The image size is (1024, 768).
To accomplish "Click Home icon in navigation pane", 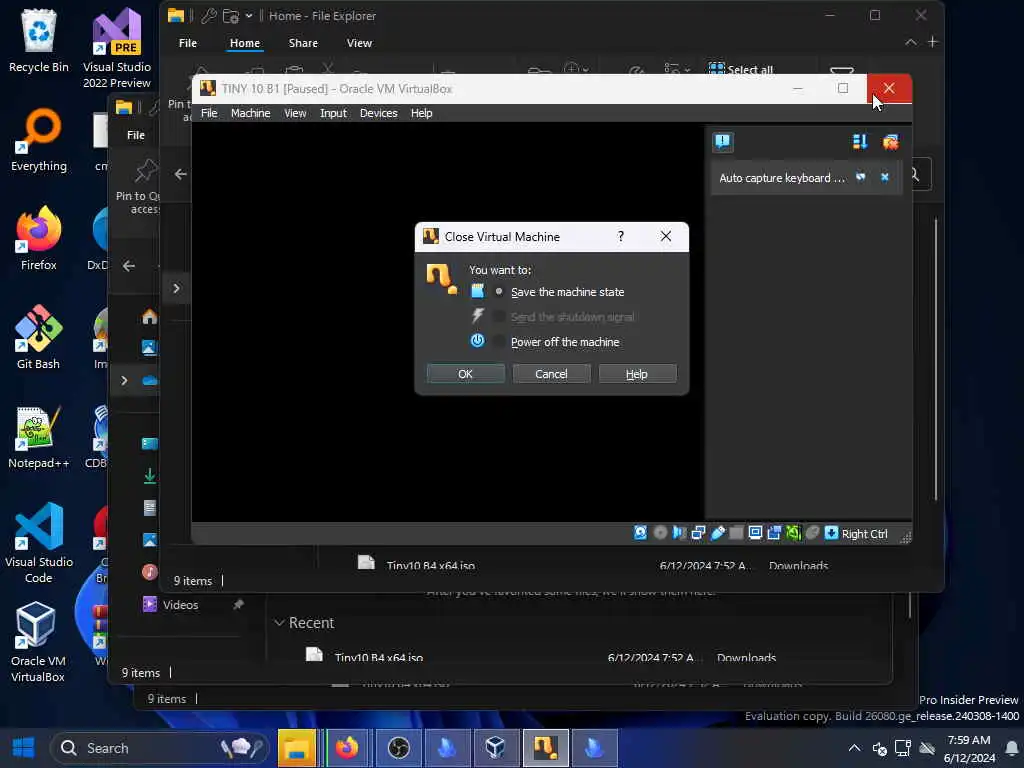I will click(150, 317).
